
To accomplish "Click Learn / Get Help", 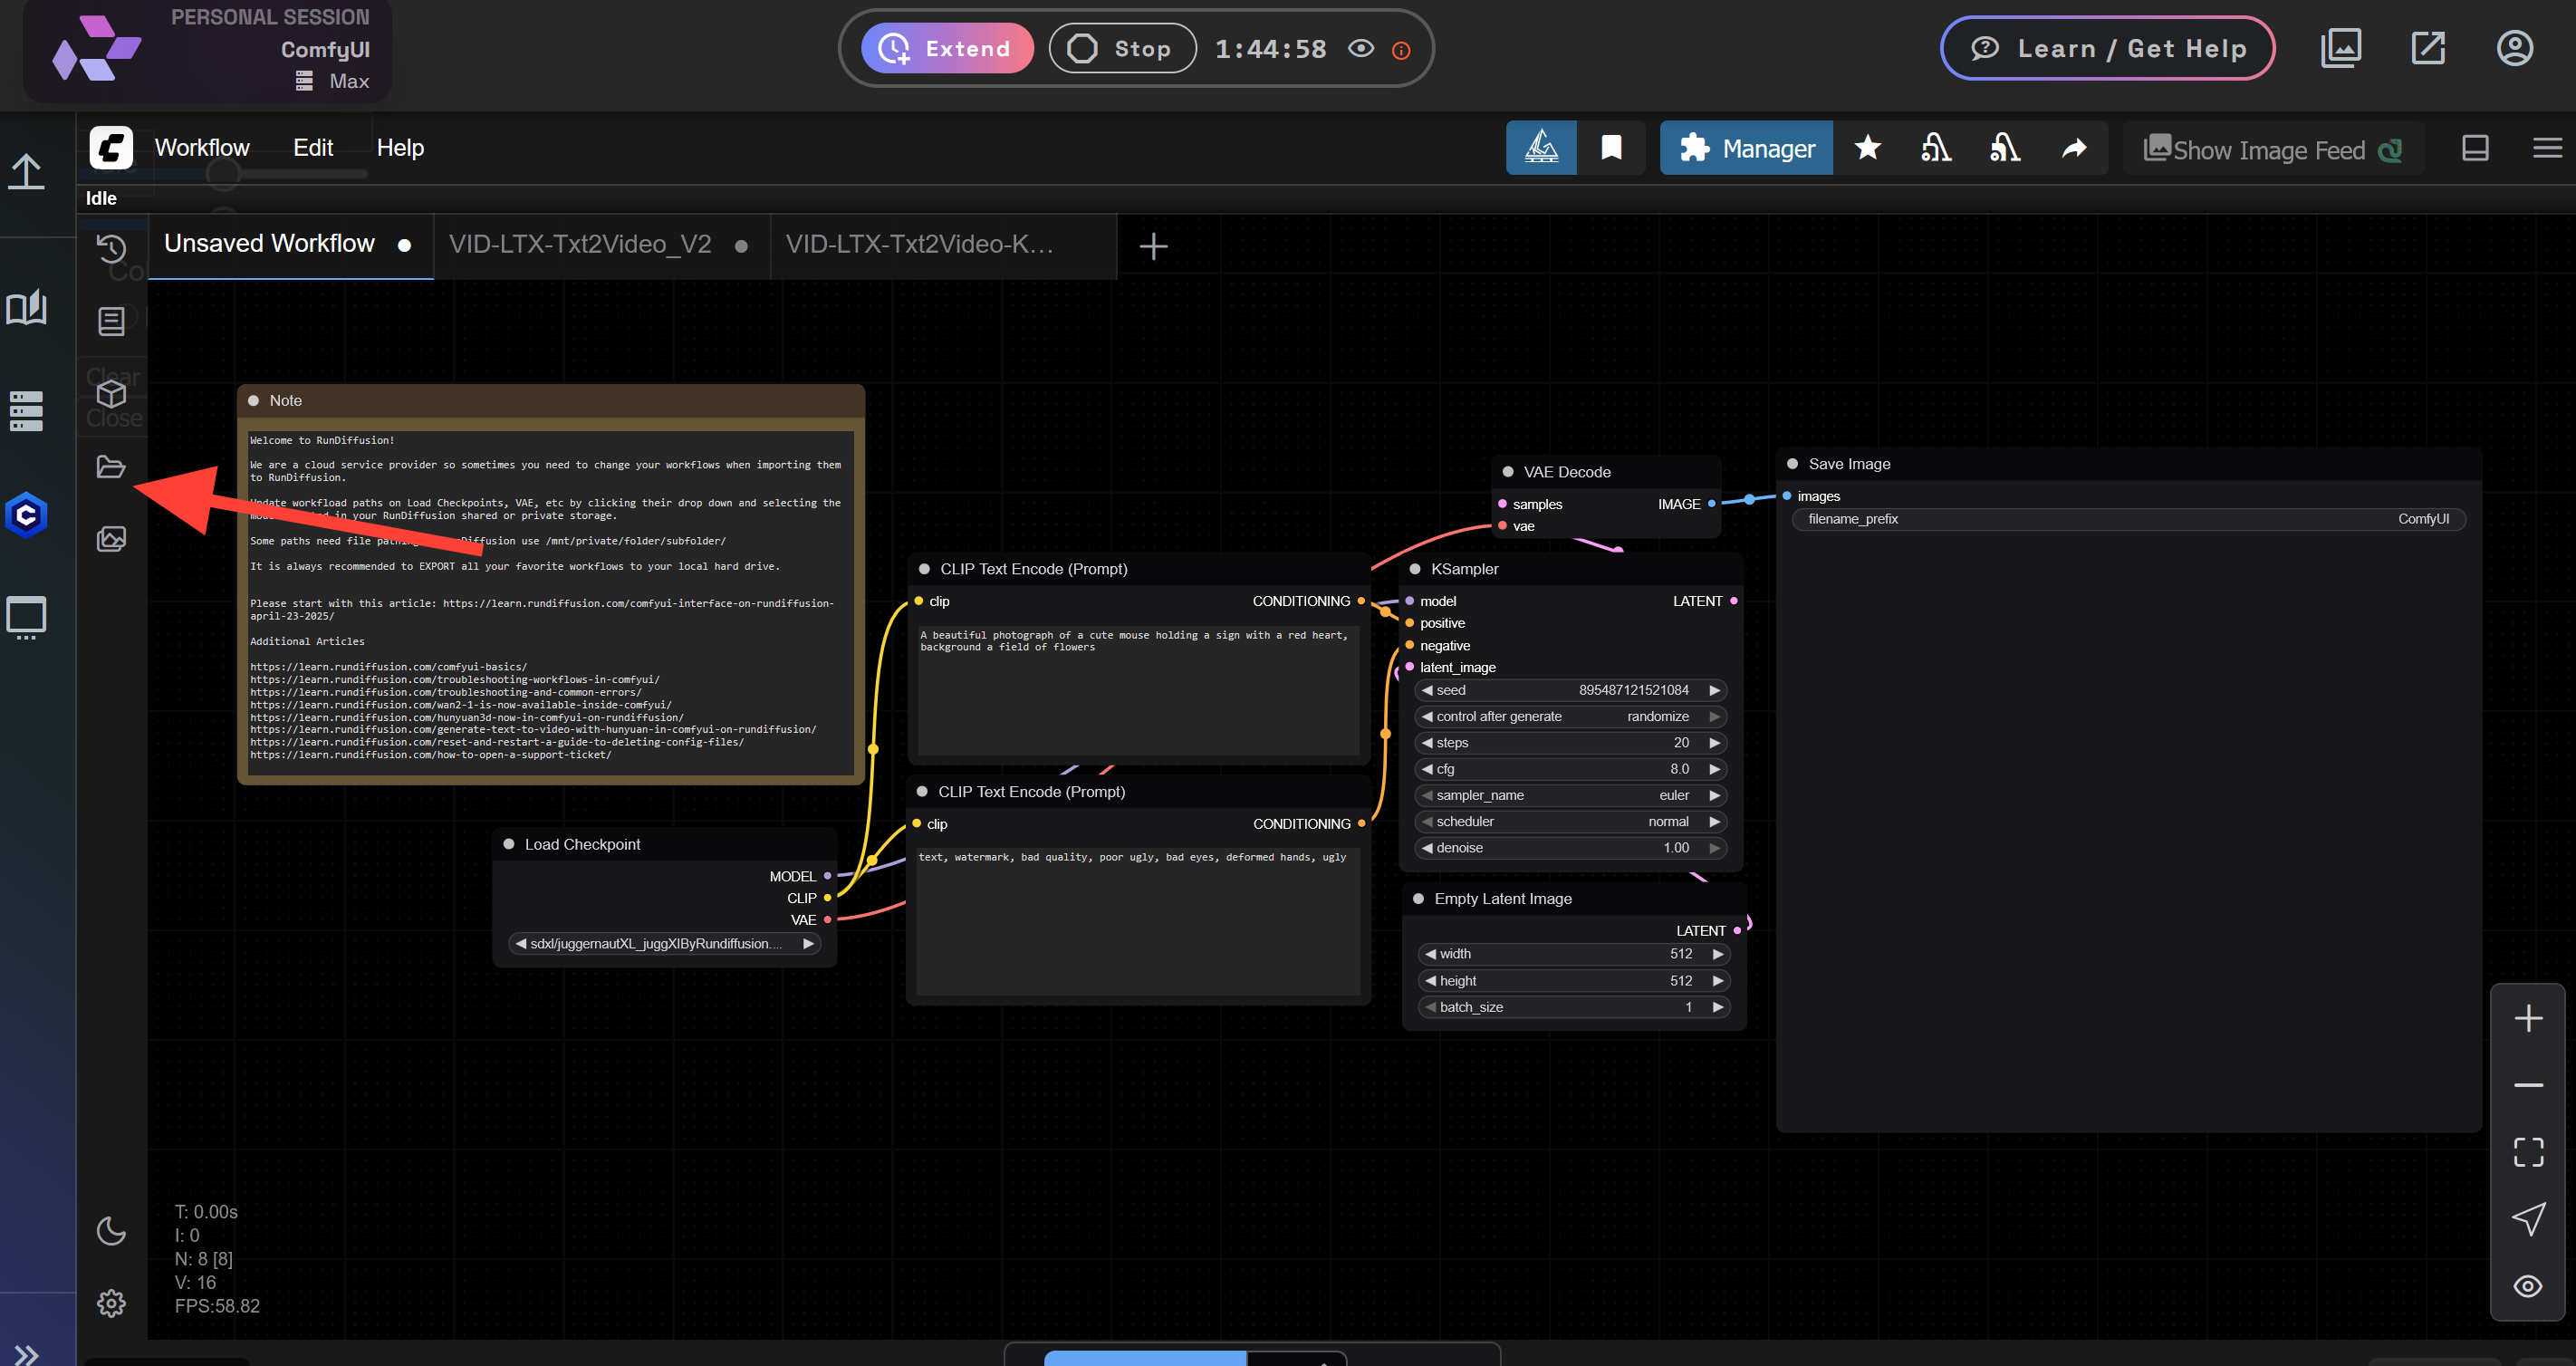I will (2107, 47).
